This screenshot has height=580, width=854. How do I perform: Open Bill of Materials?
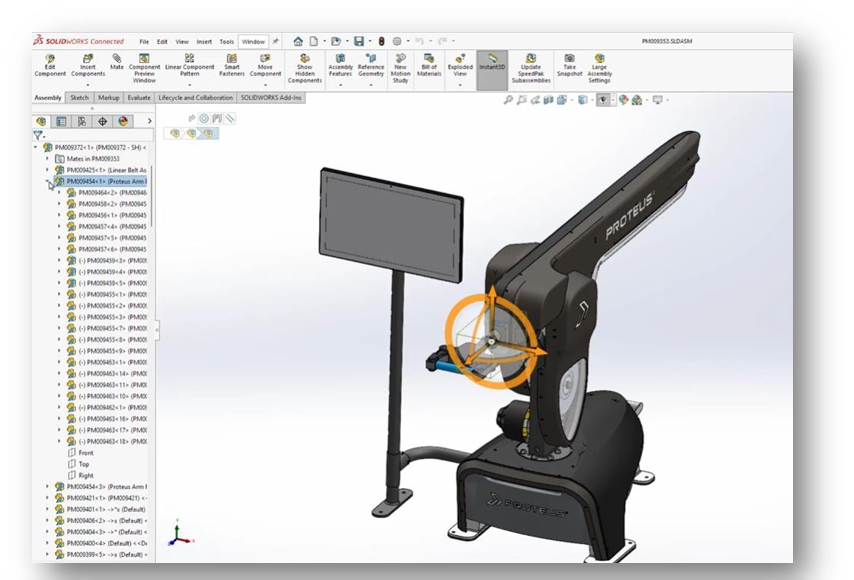click(x=429, y=65)
